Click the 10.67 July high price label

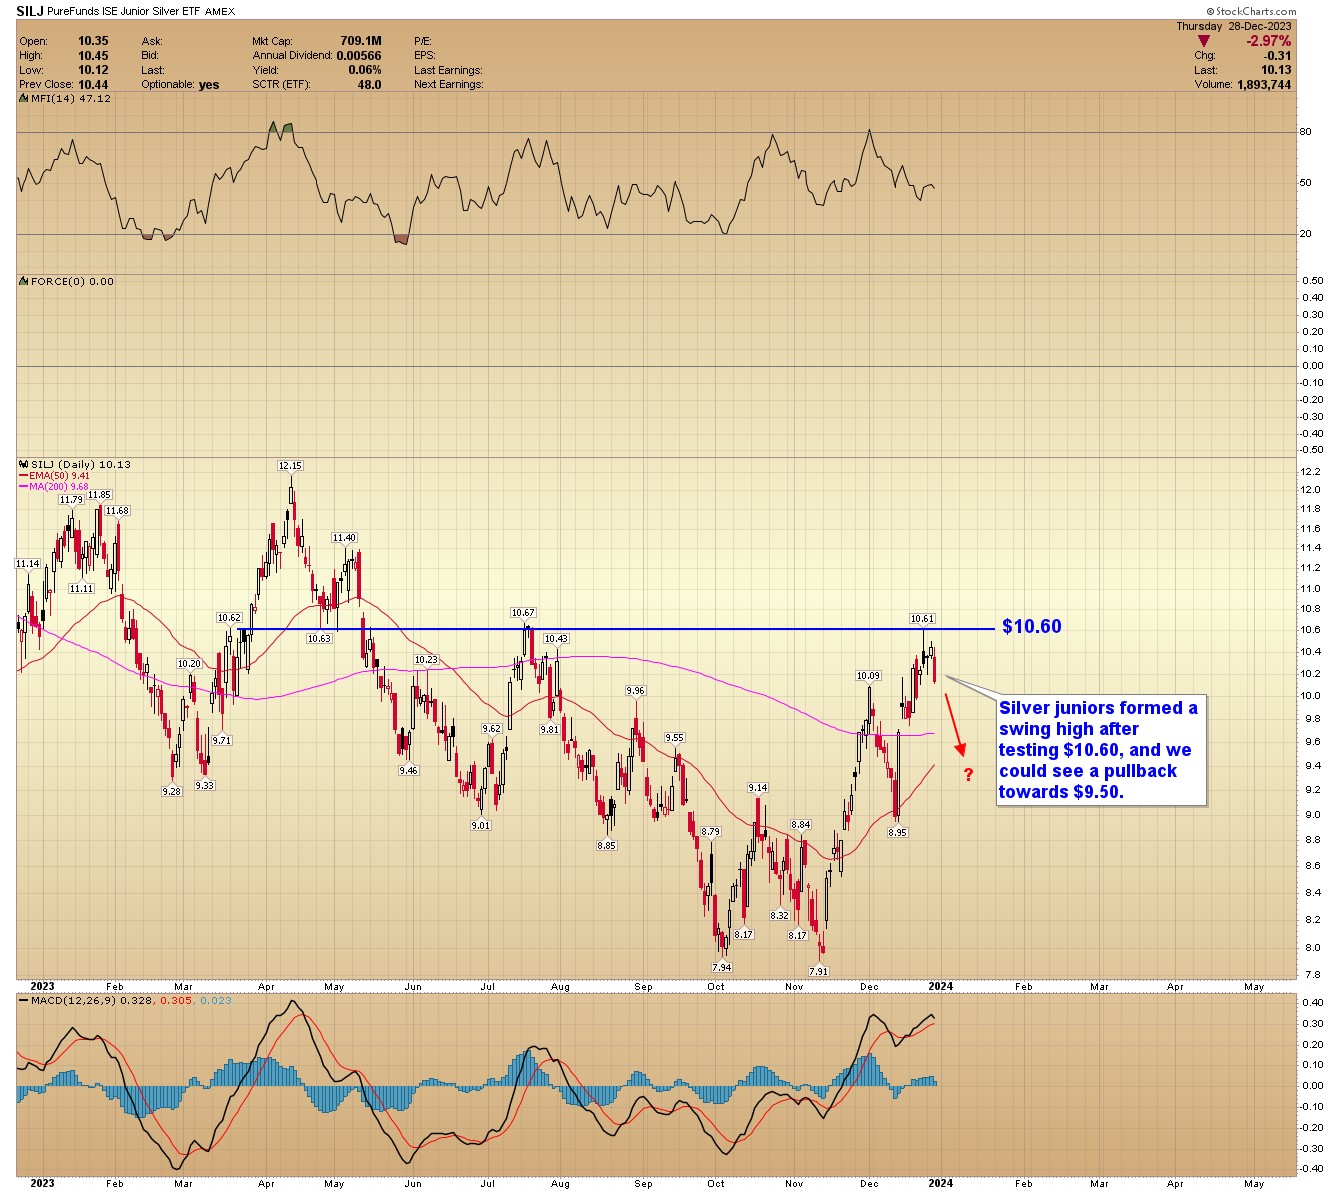523,613
